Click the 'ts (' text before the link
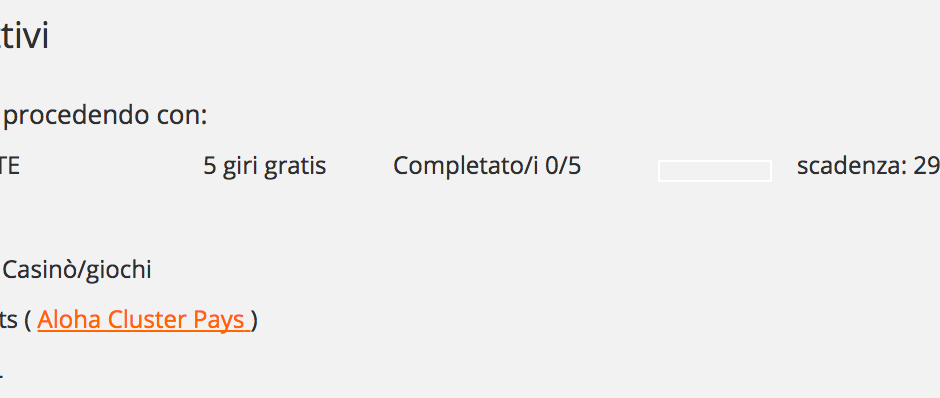940x398 pixels. coord(16,321)
